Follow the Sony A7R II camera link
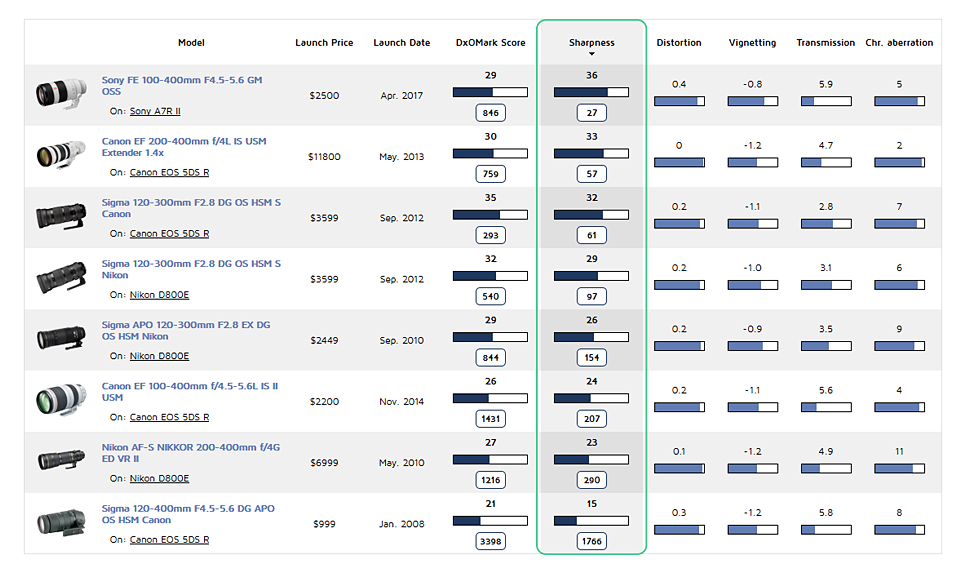Image resolution: width=975 pixels, height=576 pixels. coord(155,111)
